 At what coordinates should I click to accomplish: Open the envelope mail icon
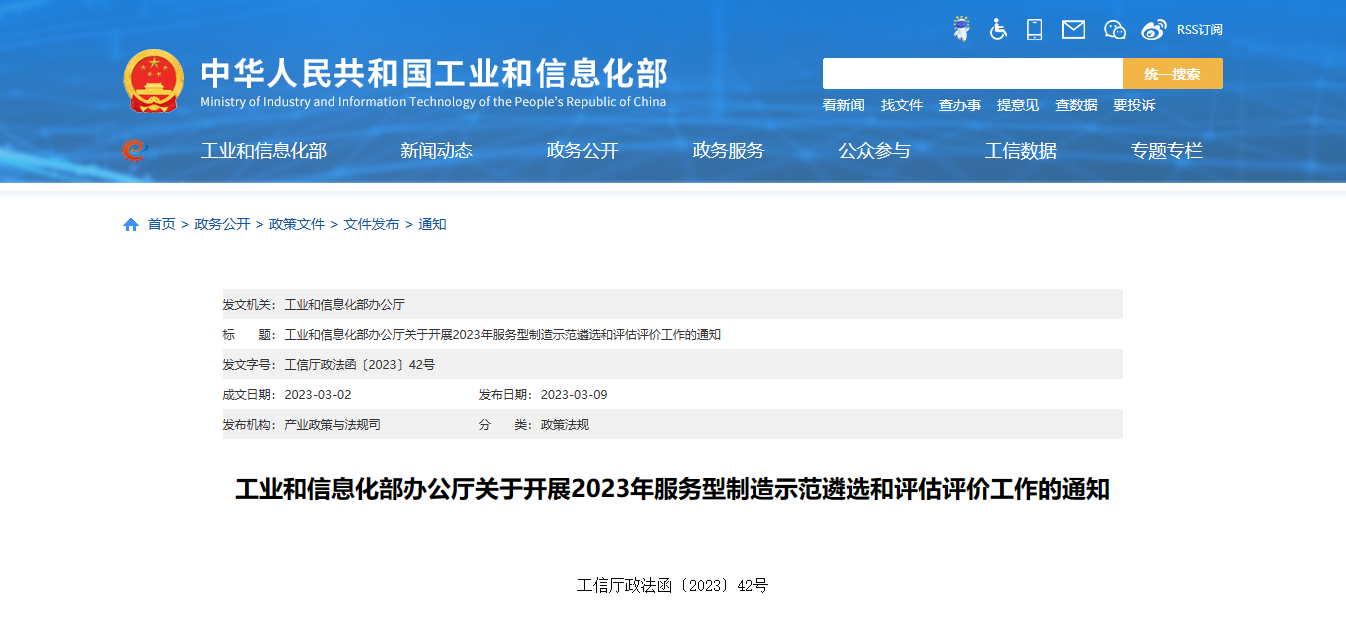[x=1073, y=29]
